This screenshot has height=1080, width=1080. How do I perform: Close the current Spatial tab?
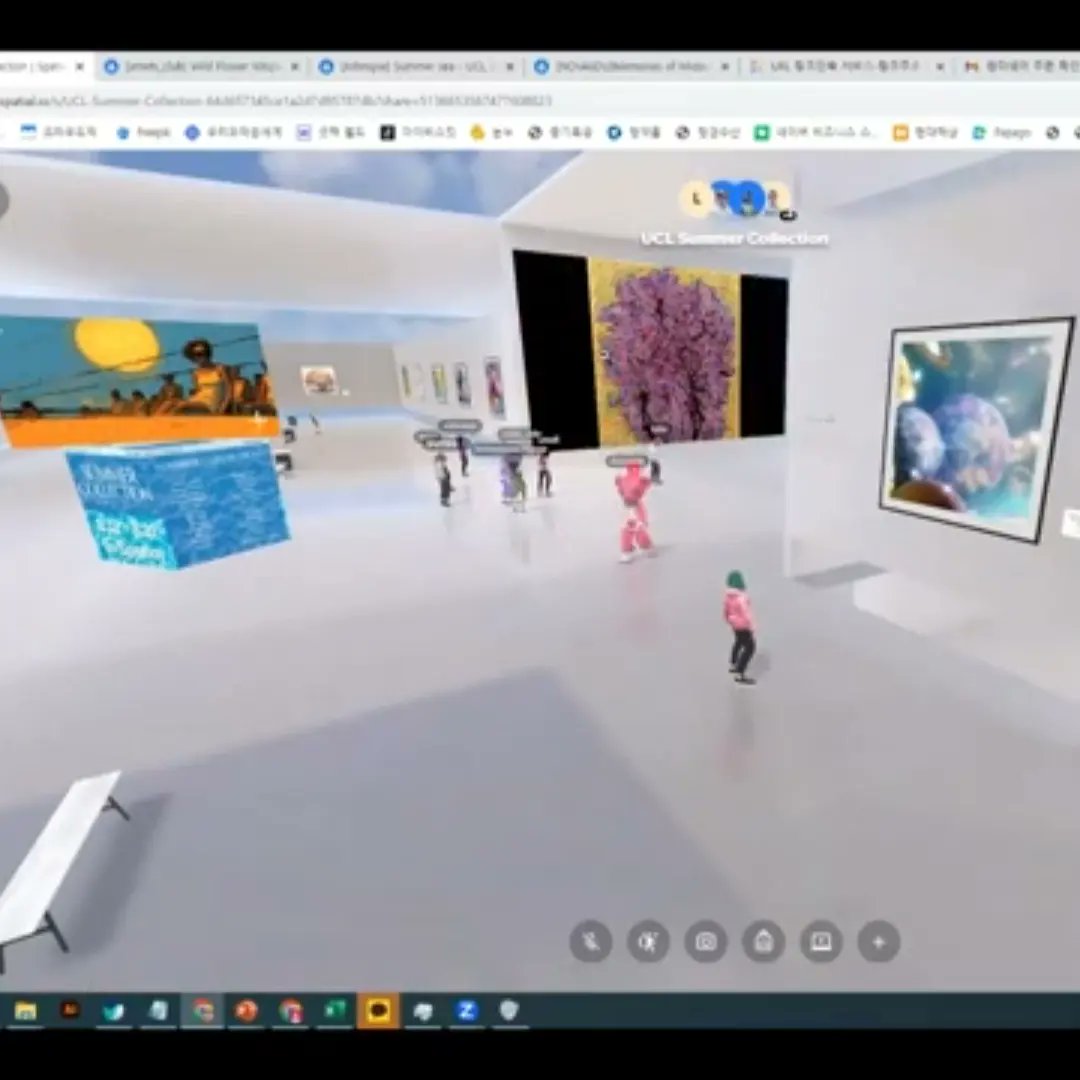click(x=79, y=67)
